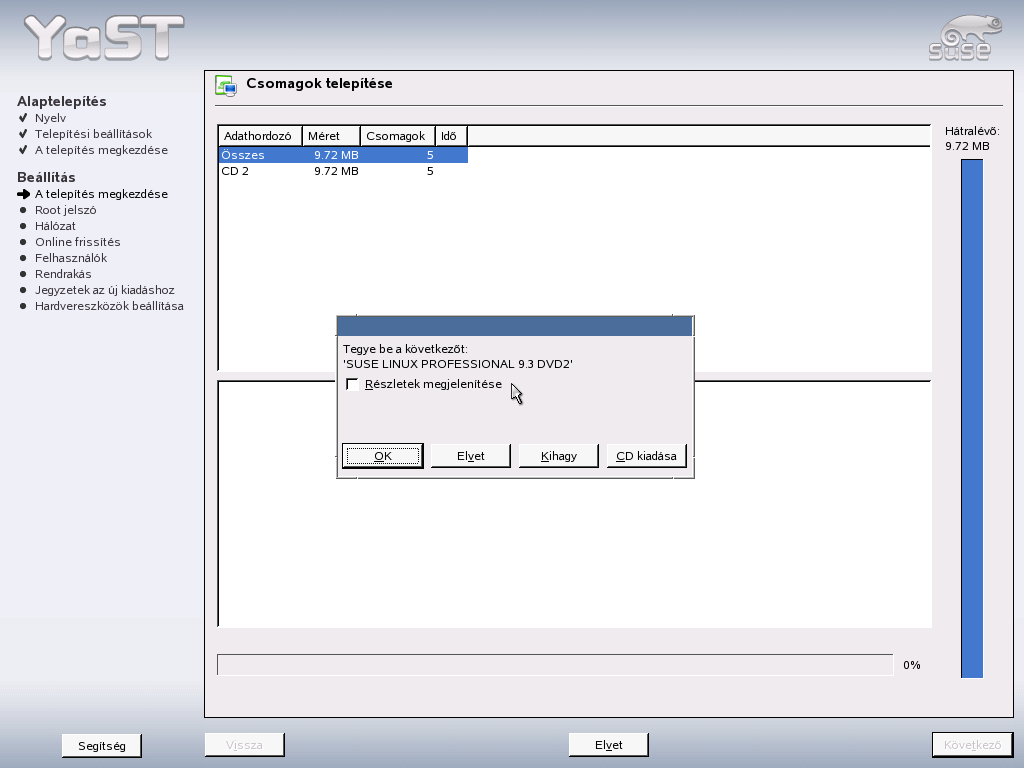The image size is (1024, 768).
Task: Click the Root jelszó sidebar step
Action: [65, 210]
